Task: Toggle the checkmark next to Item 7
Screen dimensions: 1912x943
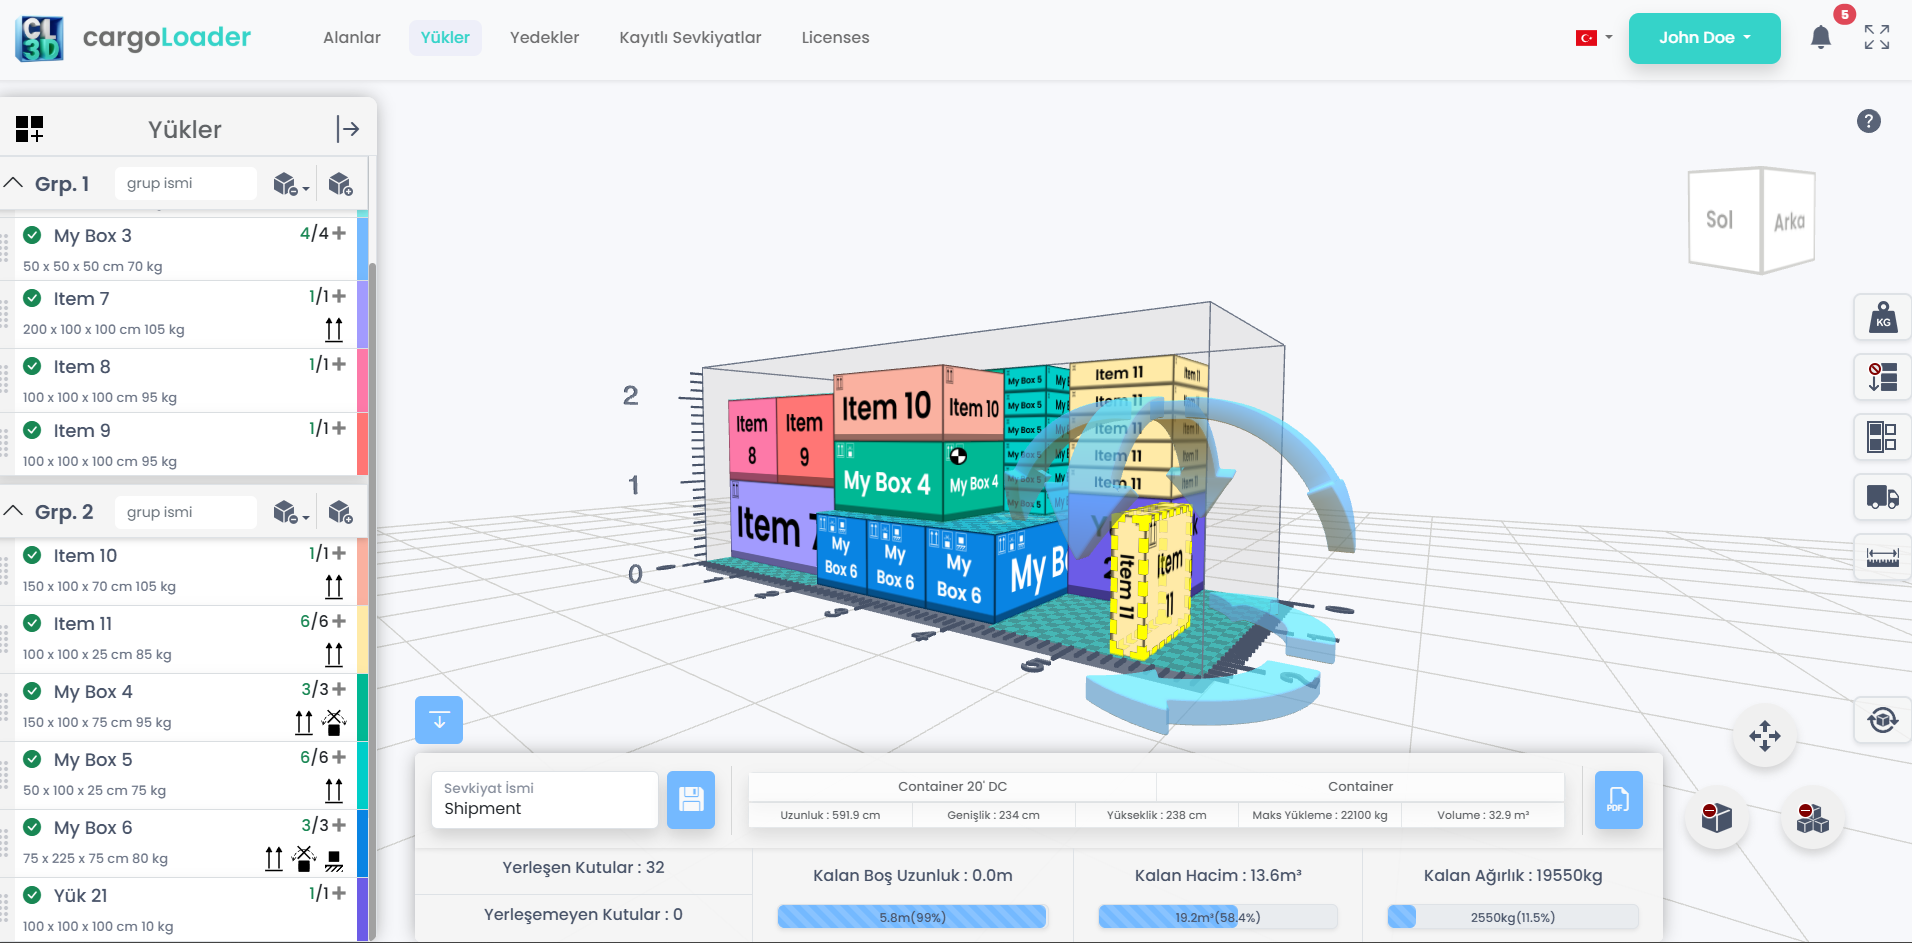Action: [31, 298]
